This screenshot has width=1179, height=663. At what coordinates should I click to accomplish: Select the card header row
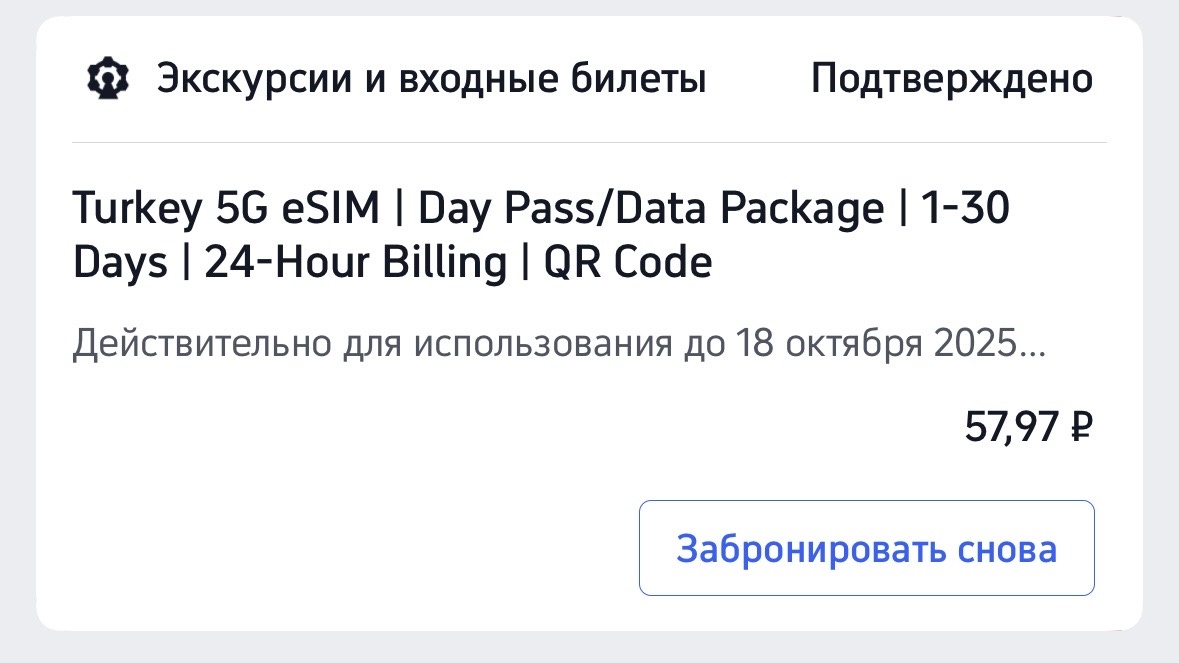click(x=589, y=76)
